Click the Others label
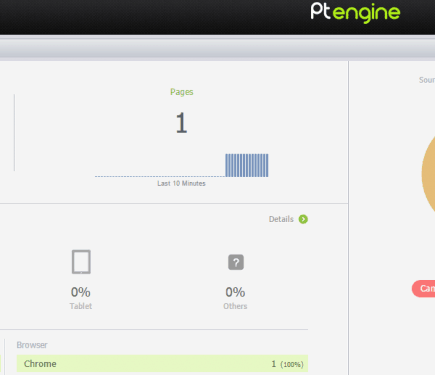The image size is (435, 375). [235, 306]
